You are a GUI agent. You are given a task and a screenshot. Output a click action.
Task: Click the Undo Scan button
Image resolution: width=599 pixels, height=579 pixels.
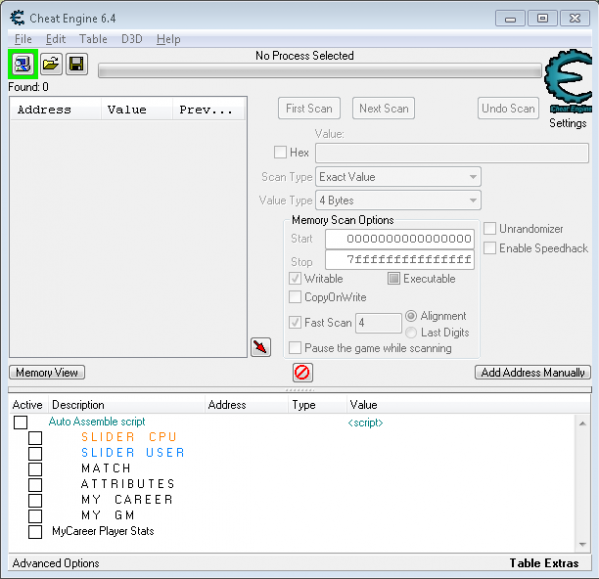508,108
